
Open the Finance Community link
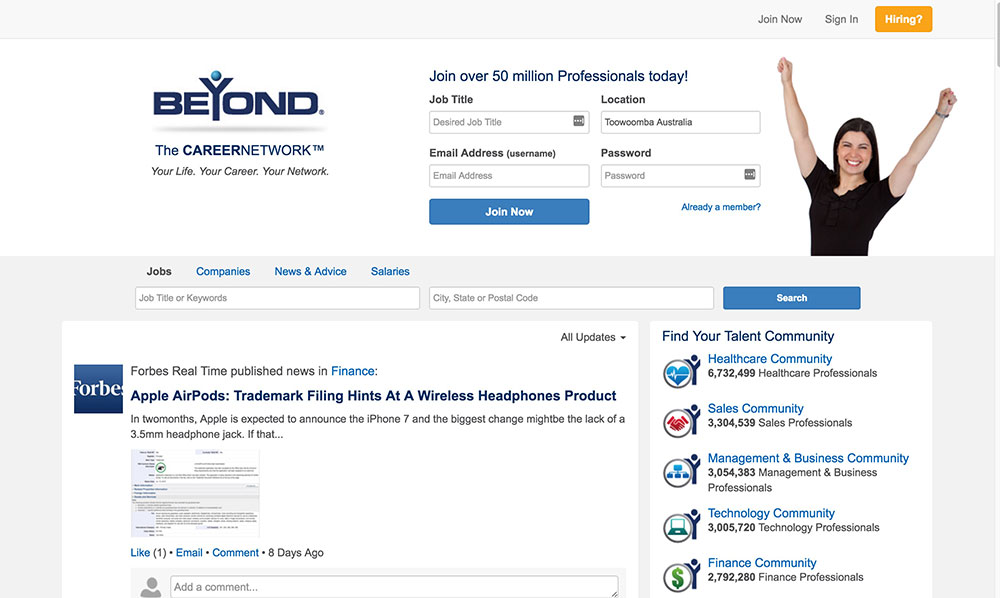[x=761, y=563]
